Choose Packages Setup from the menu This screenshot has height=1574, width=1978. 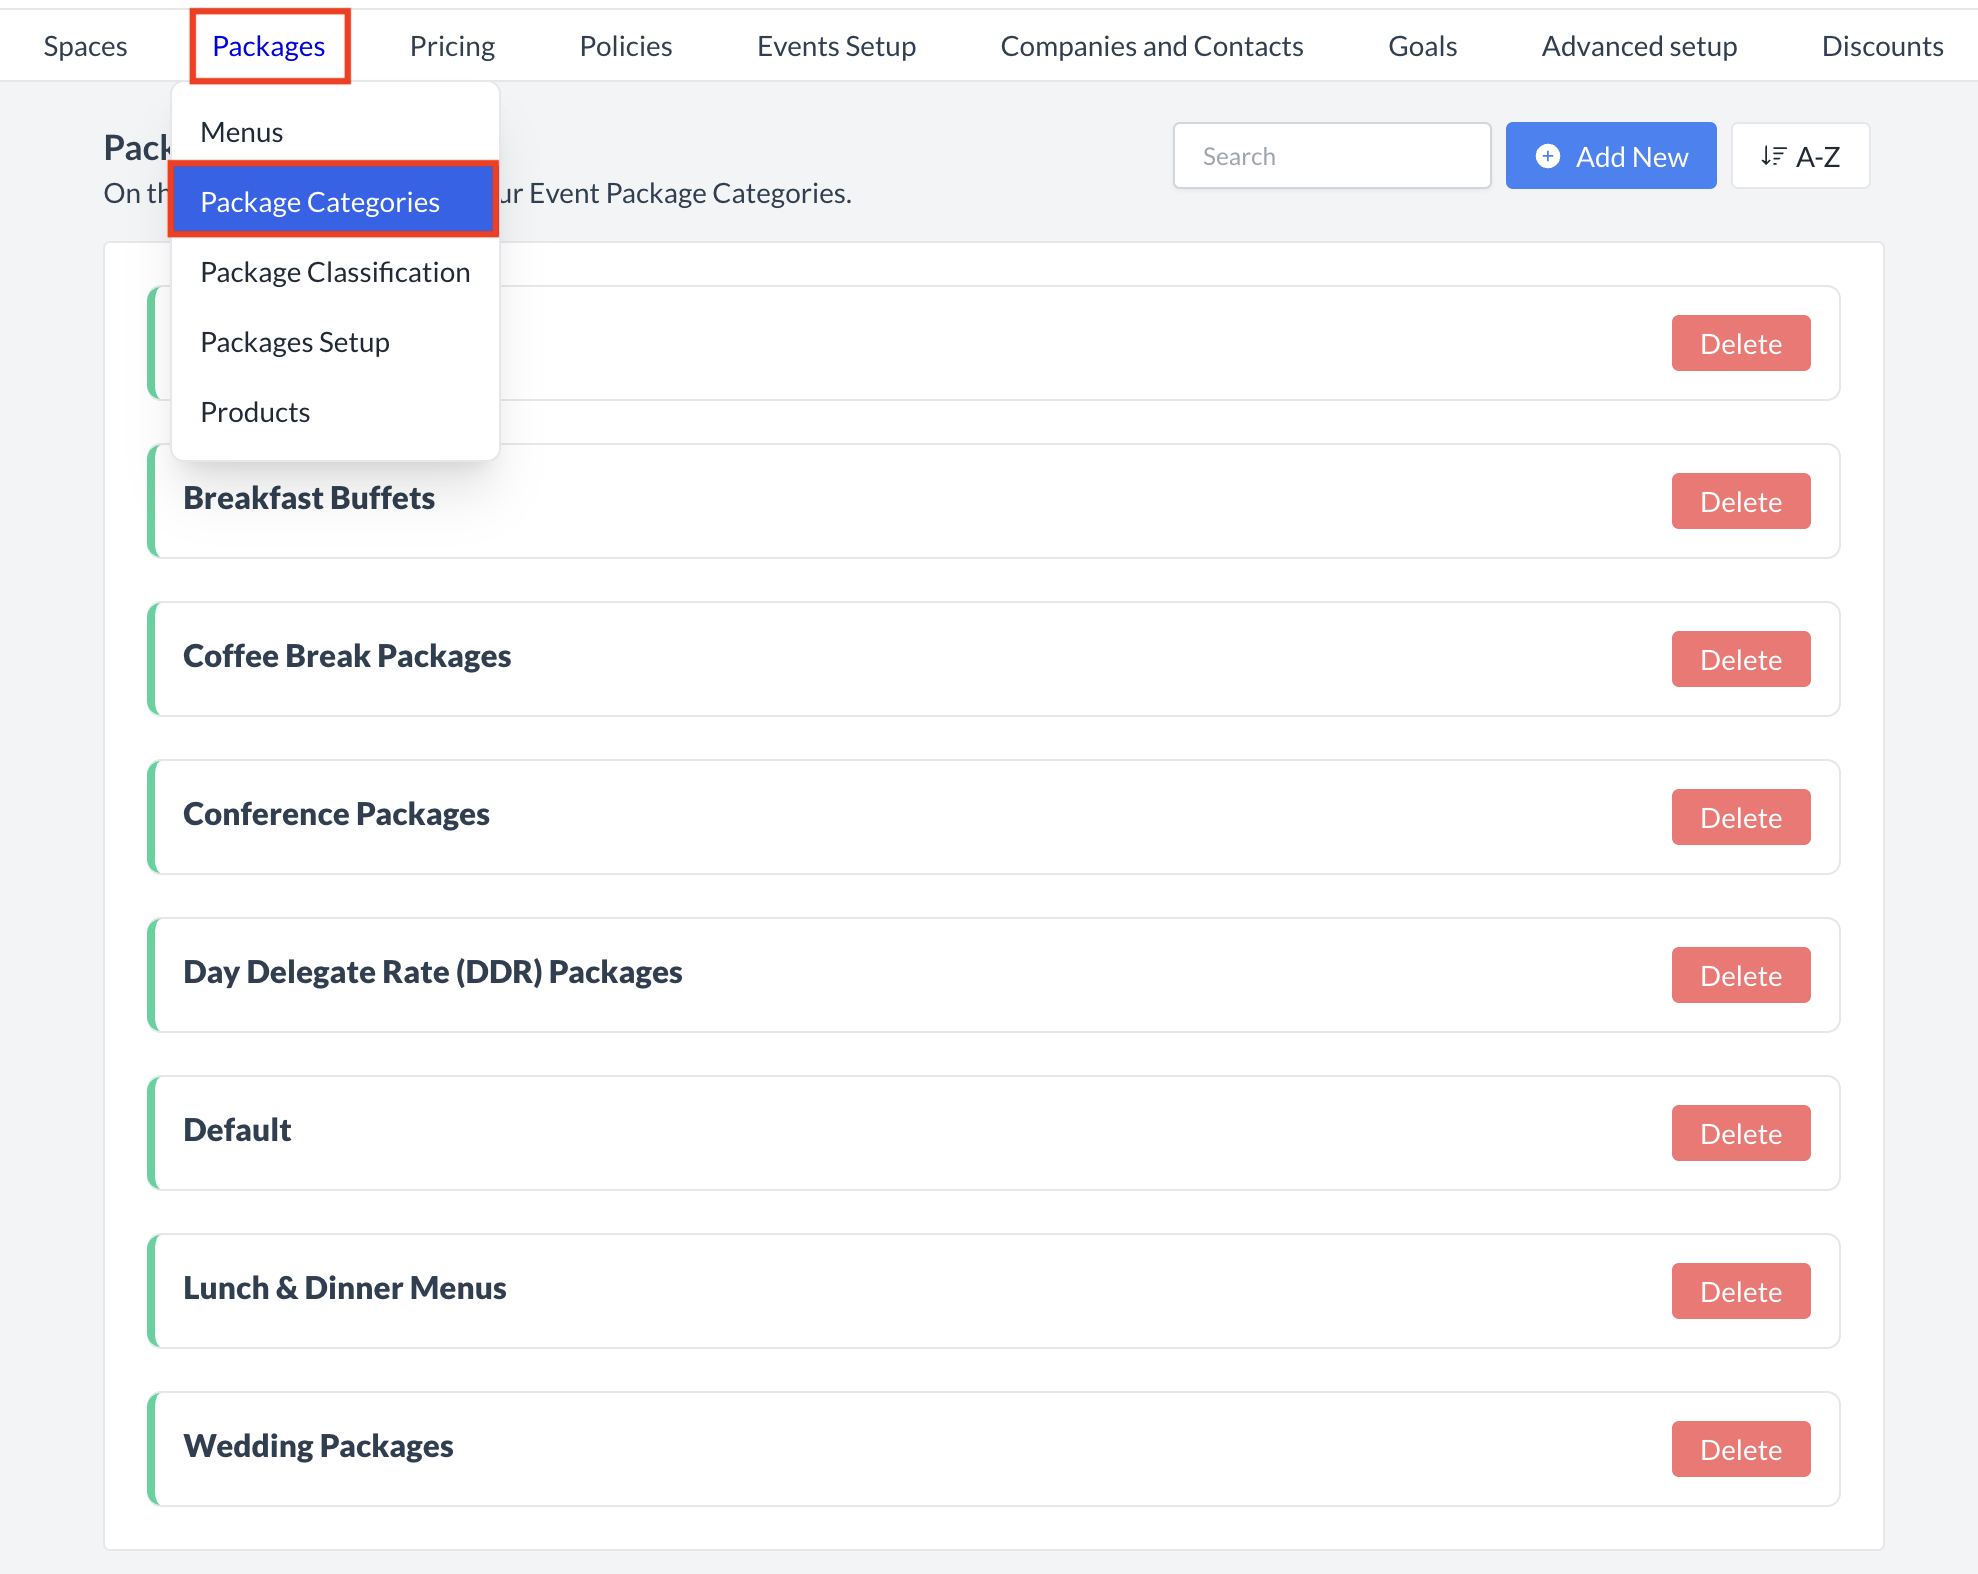295,341
